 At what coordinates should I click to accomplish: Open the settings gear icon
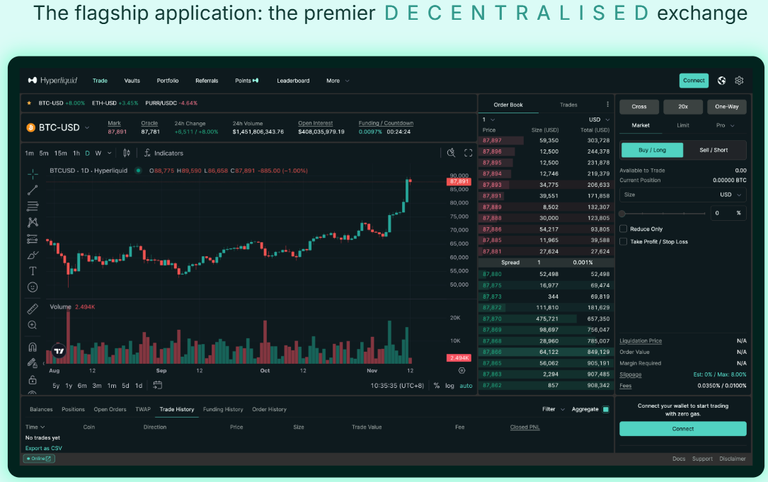coord(739,80)
